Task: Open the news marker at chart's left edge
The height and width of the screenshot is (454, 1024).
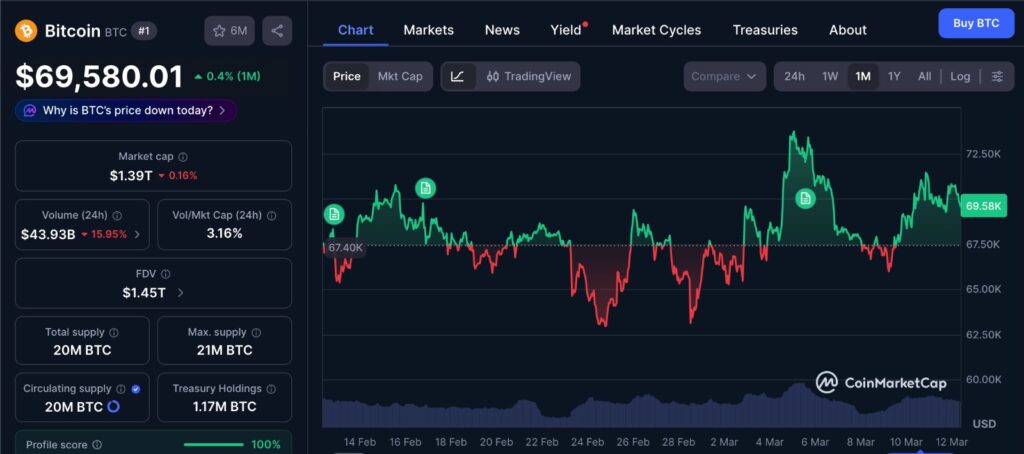Action: point(334,214)
